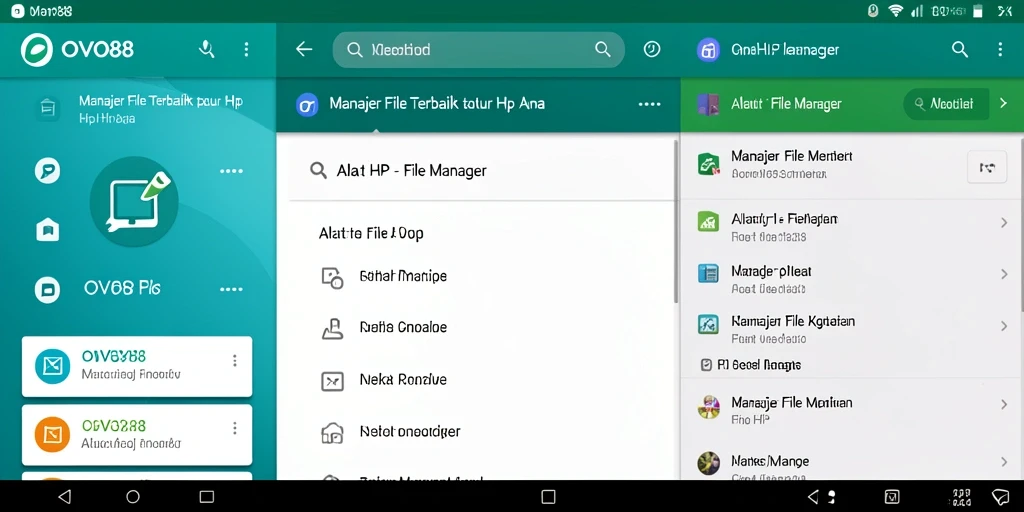
Task: Tap the magnifier at search field's right end
Action: tap(602, 50)
